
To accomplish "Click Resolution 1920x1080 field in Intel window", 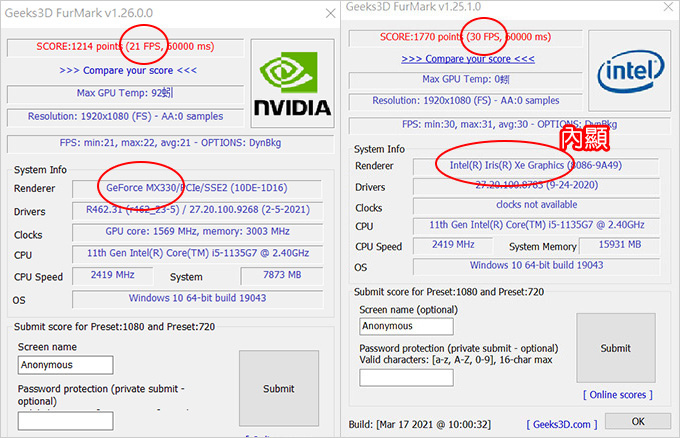I will pyautogui.click(x=466, y=101).
